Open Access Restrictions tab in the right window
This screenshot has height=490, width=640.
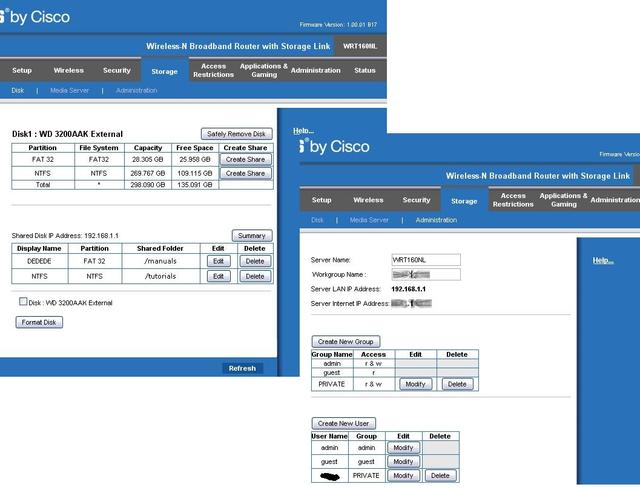click(x=513, y=200)
